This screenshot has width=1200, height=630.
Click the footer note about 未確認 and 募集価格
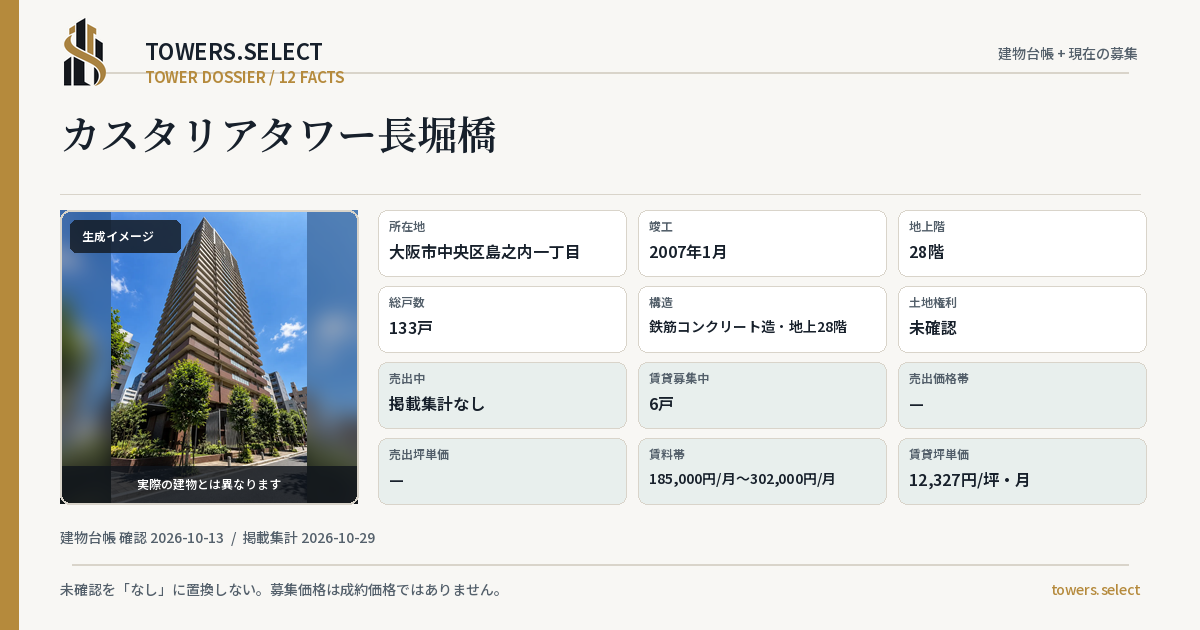click(x=281, y=590)
